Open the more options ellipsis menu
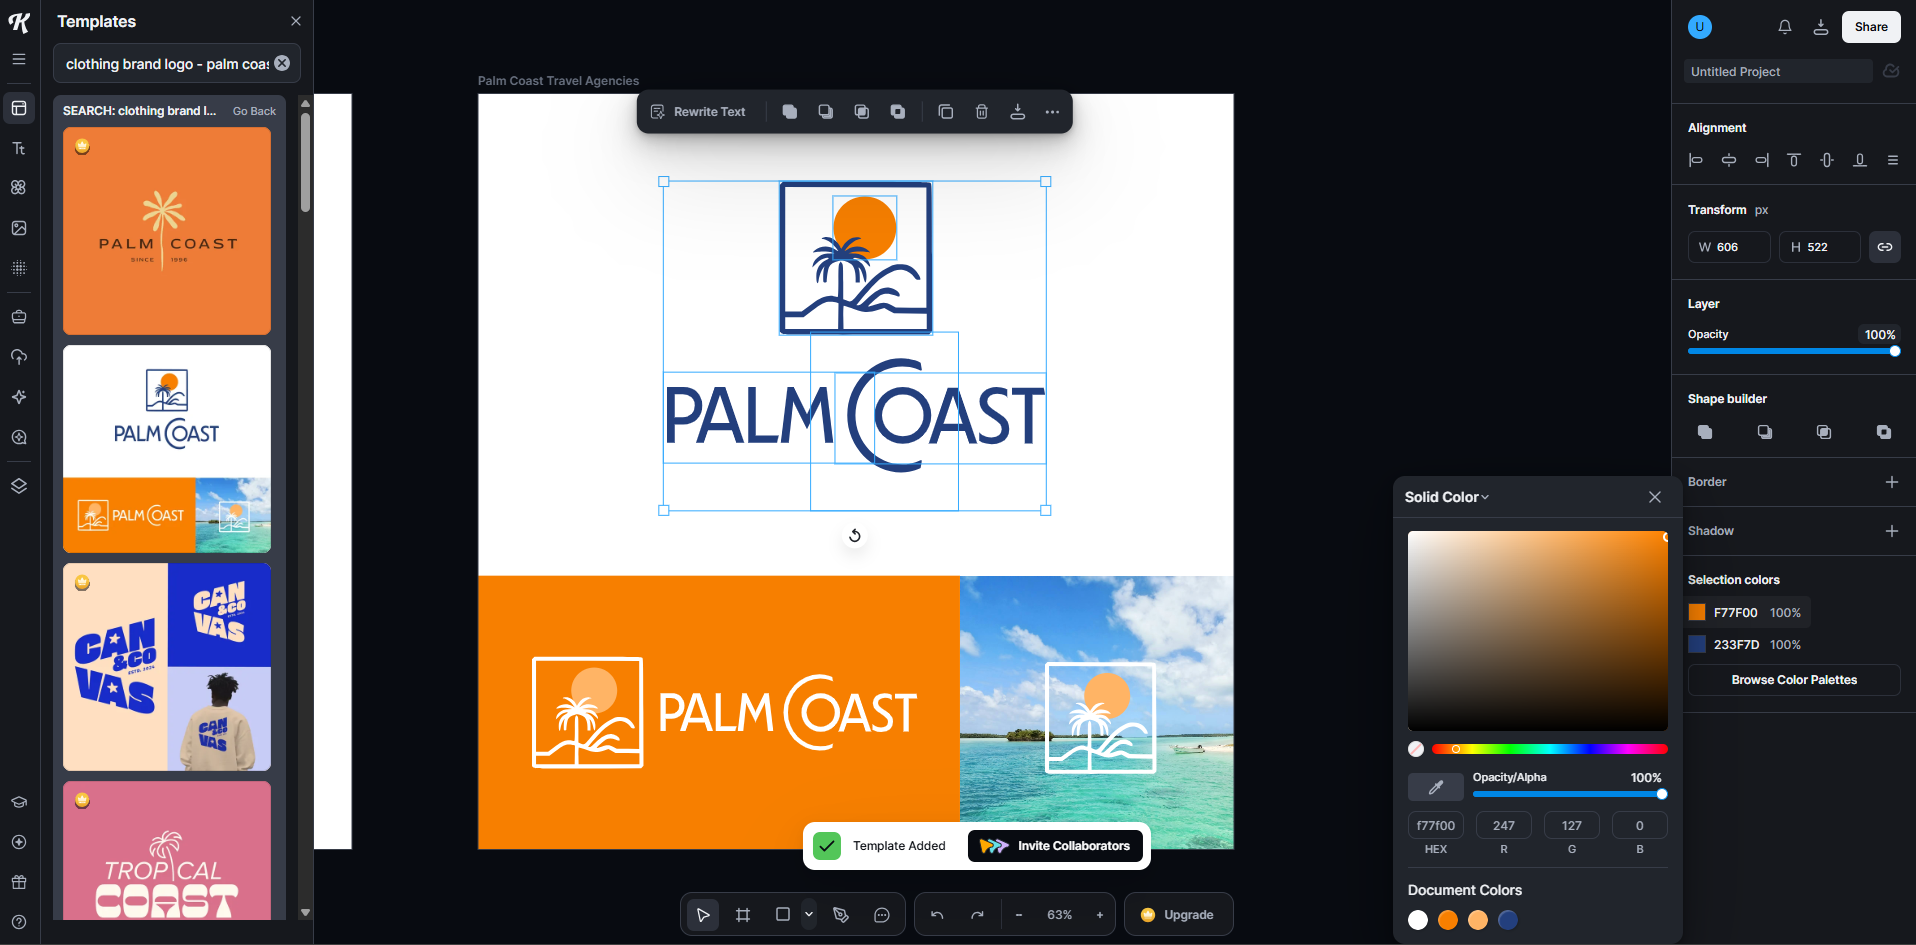The width and height of the screenshot is (1916, 945). pyautogui.click(x=1052, y=112)
